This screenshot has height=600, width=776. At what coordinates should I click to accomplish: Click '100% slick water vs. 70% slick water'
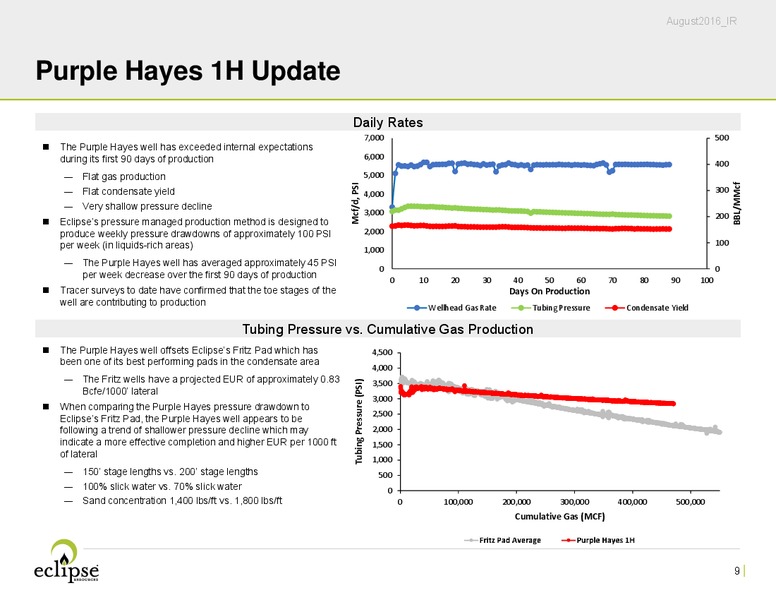coord(162,487)
